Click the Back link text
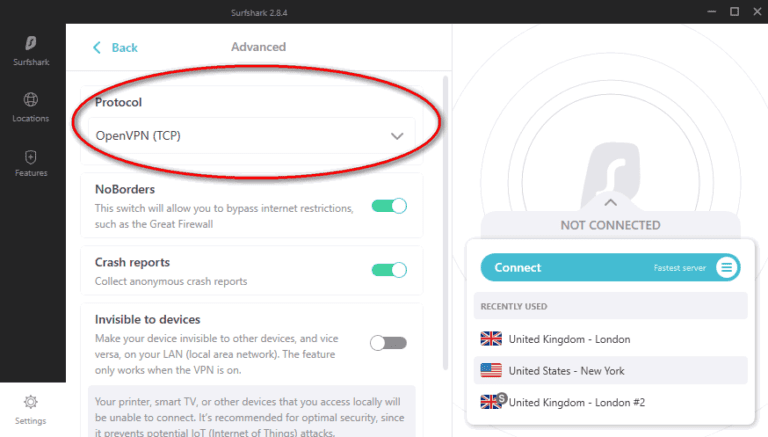 click(x=125, y=47)
